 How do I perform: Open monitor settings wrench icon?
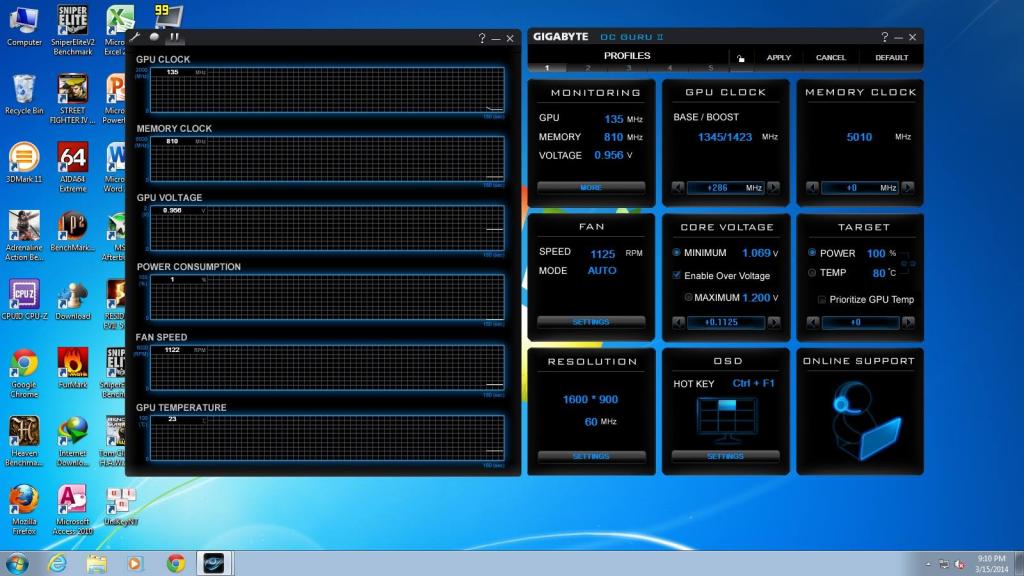point(135,37)
